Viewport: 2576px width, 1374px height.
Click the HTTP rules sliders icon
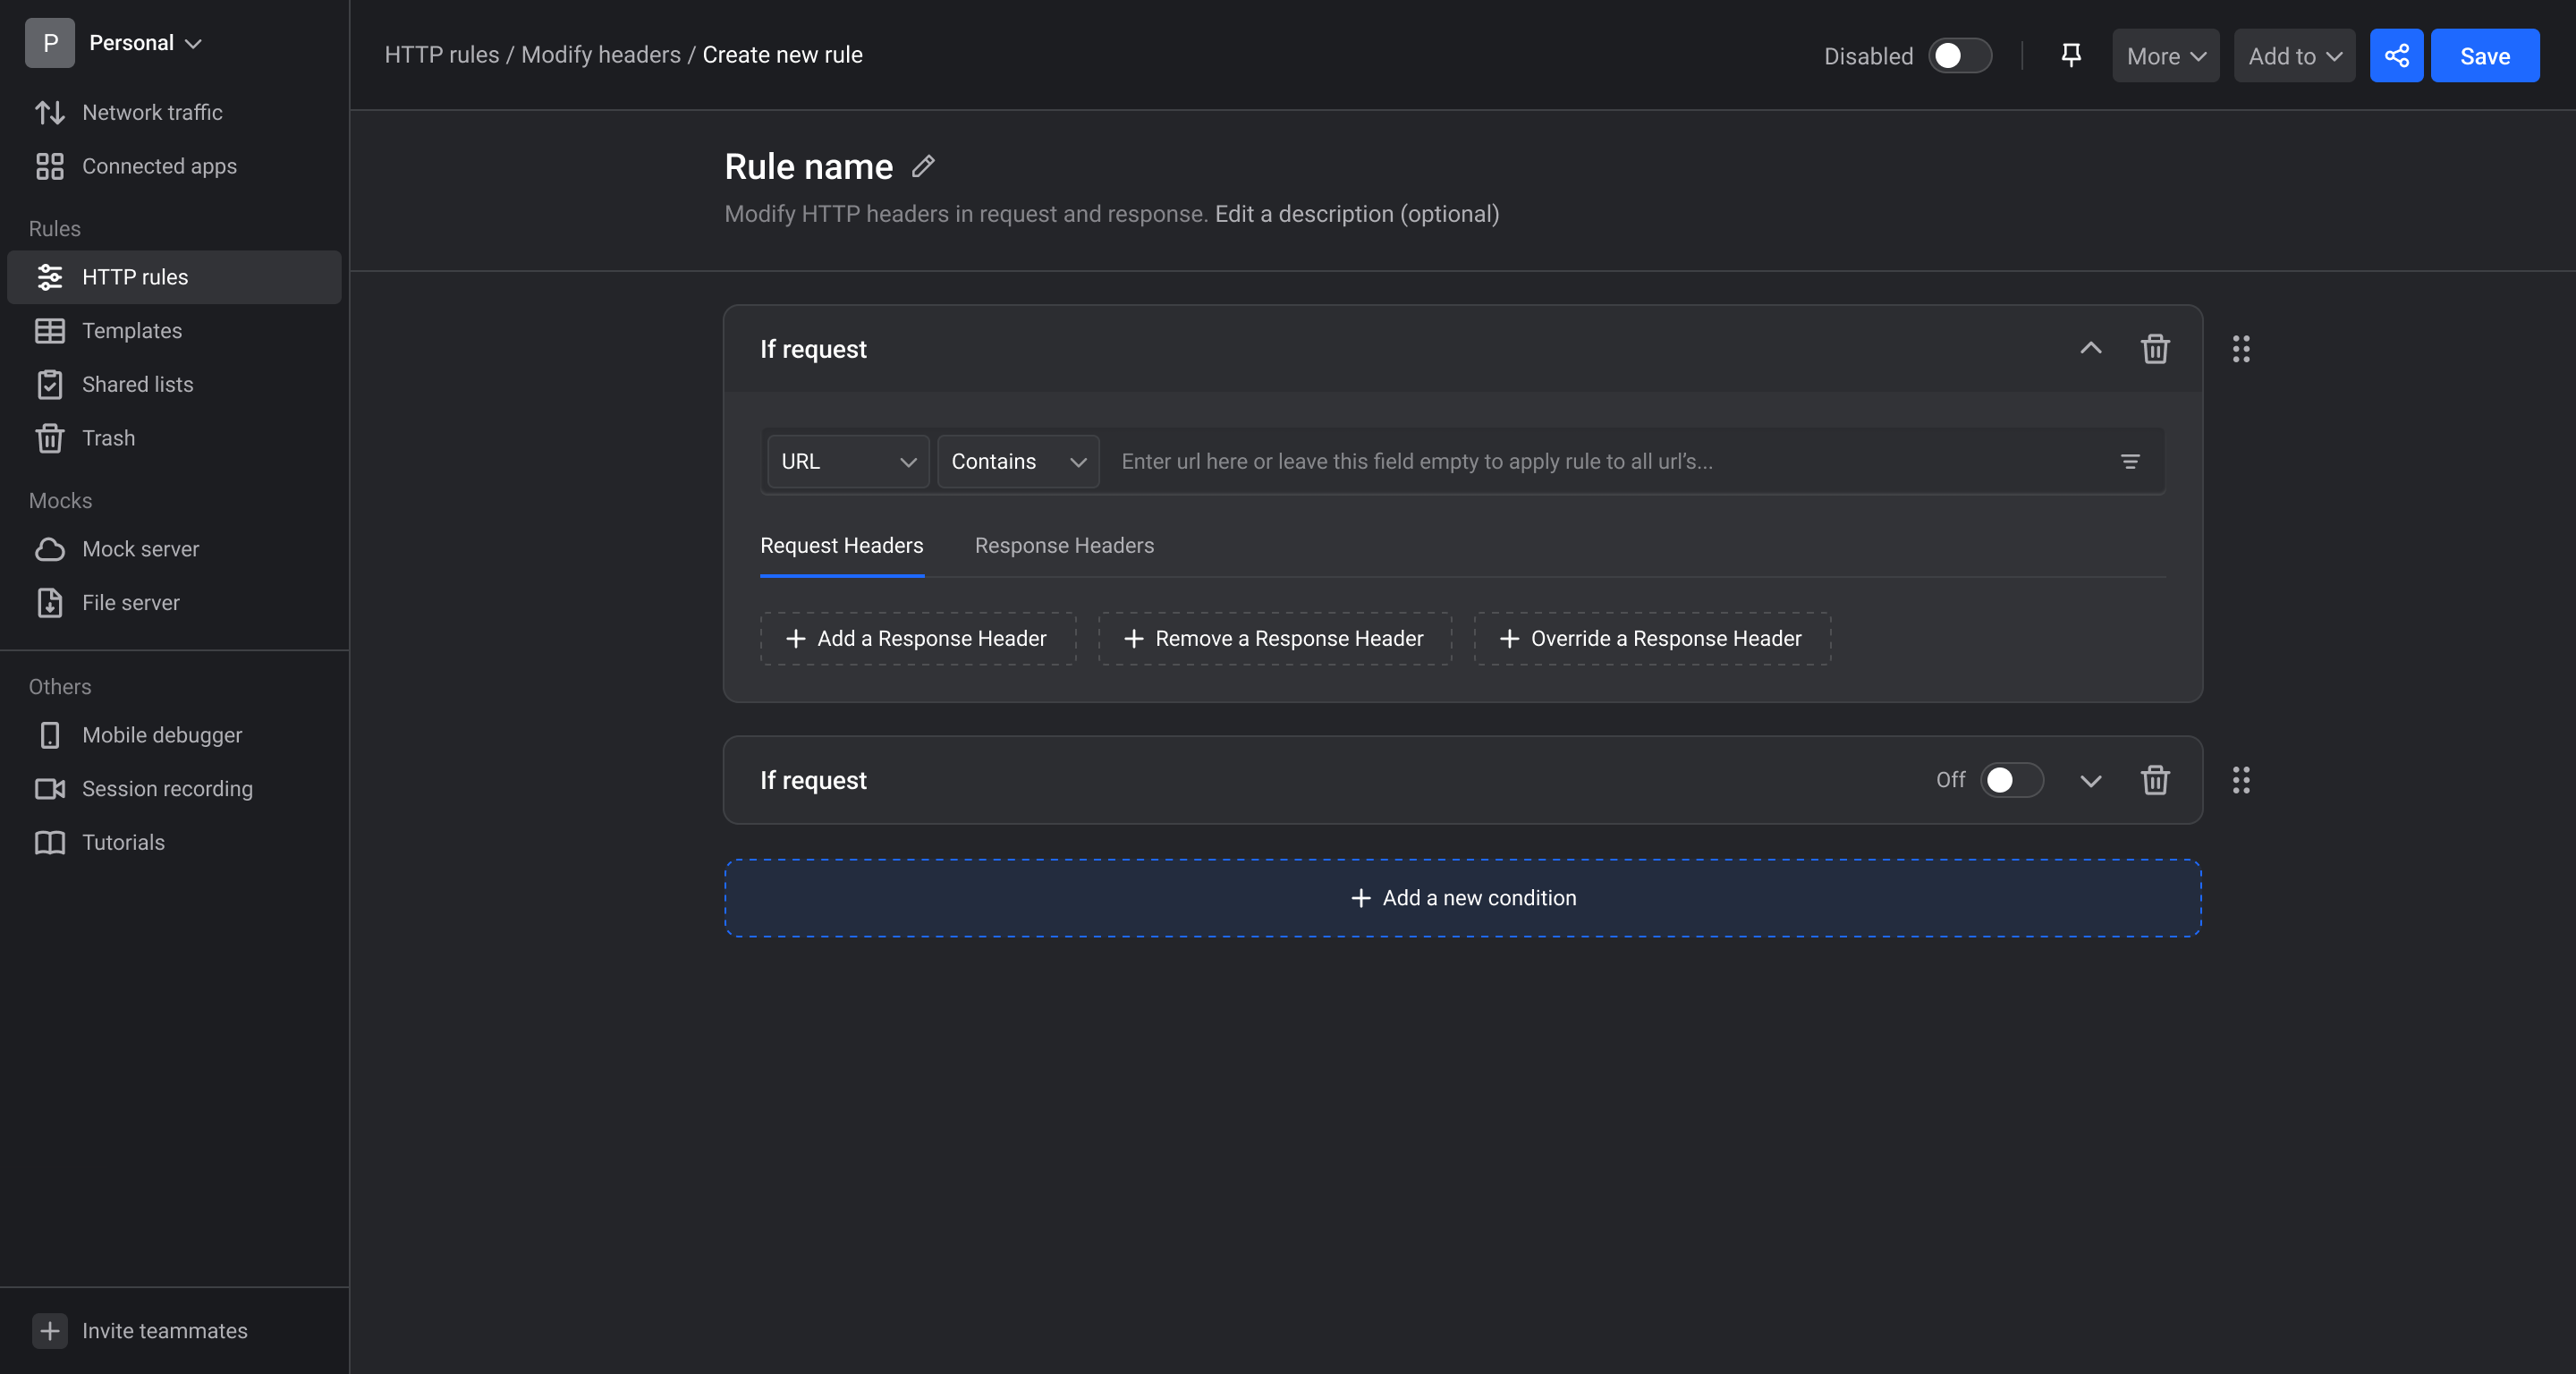(x=50, y=277)
